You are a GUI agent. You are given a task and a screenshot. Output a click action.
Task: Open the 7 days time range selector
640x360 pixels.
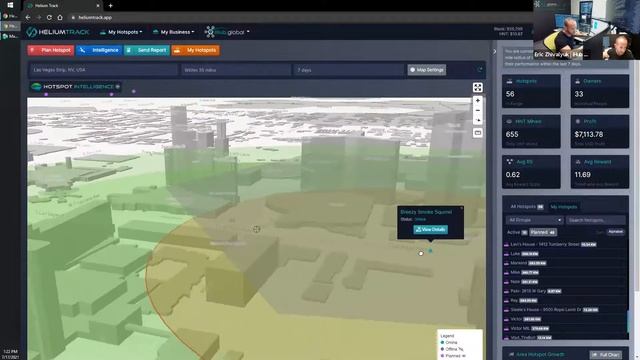[349, 70]
